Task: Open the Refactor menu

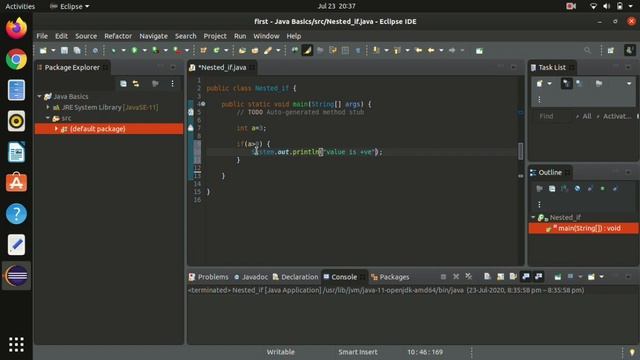Action: (118, 36)
